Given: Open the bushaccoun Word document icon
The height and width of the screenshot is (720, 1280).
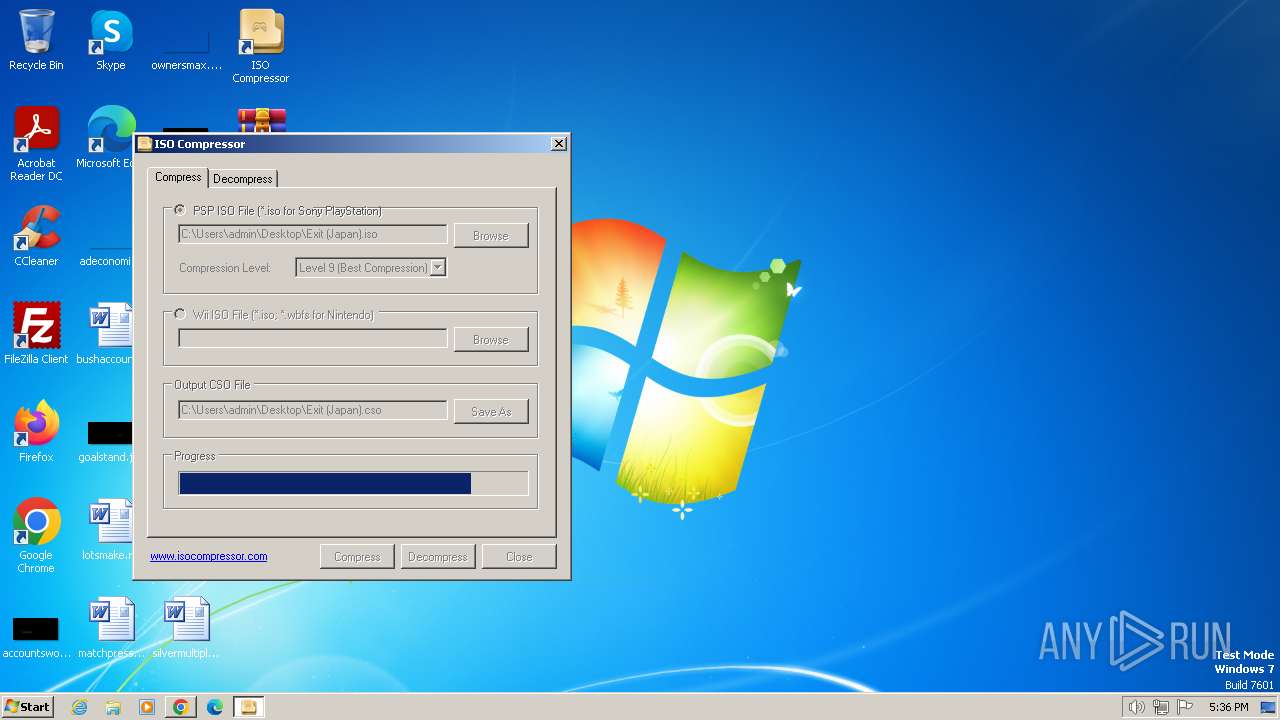Looking at the screenshot, I should (x=106, y=334).
